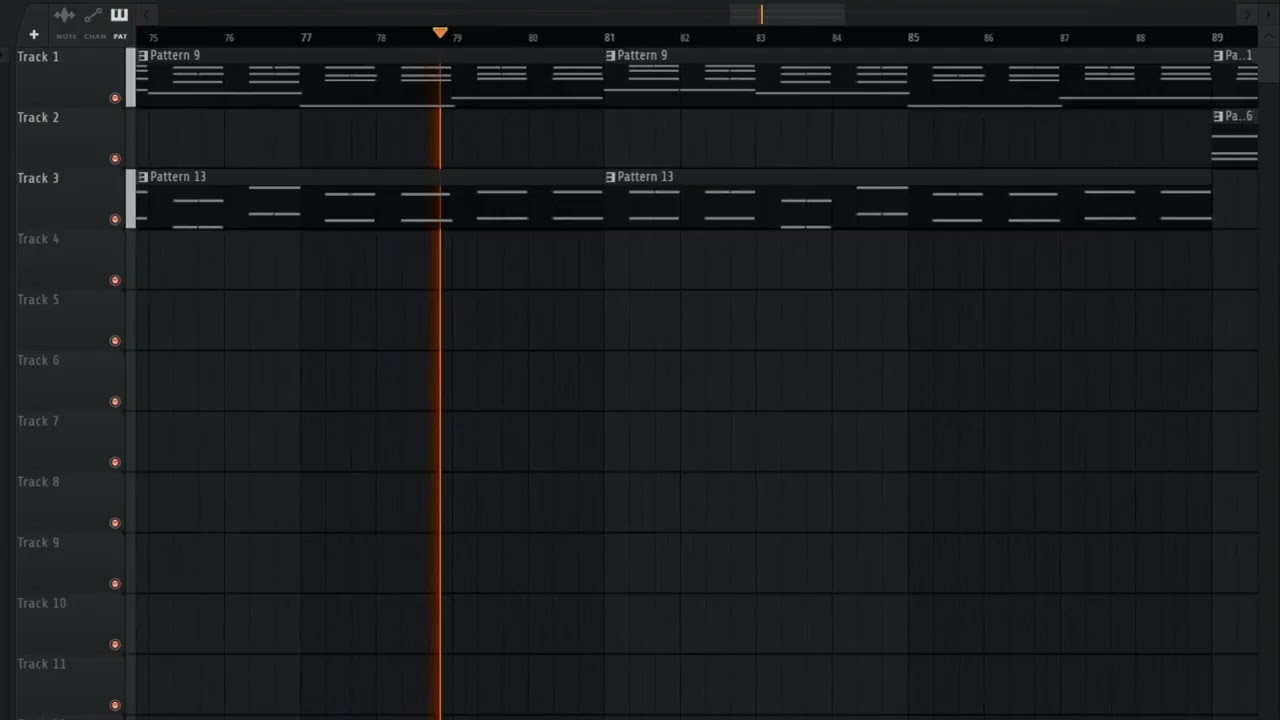
Task: Click bar number 84 on the timeline
Action: point(837,38)
